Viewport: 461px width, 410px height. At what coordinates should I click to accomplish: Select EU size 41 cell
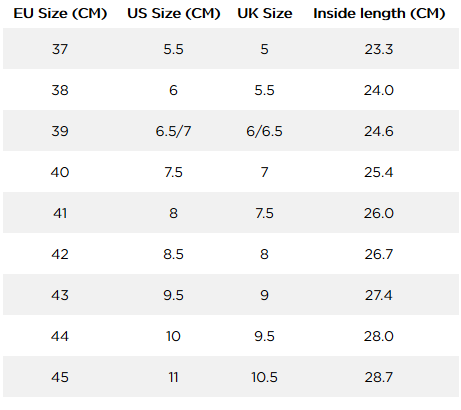(x=60, y=213)
